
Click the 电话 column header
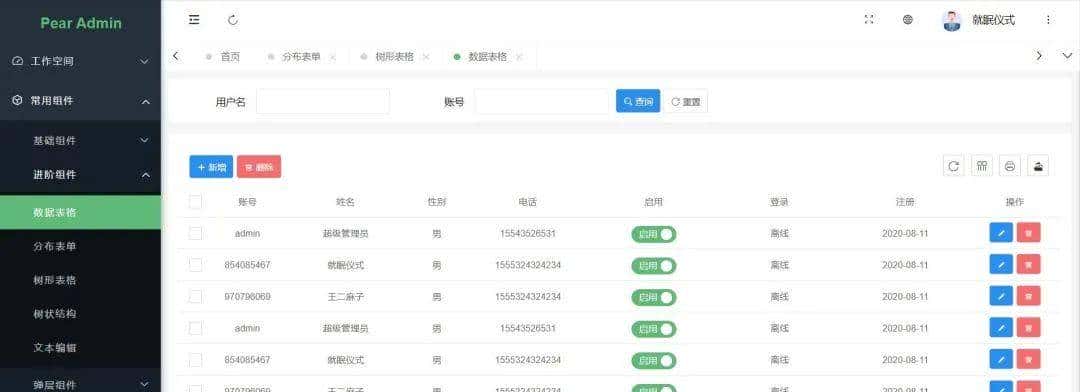tap(528, 203)
